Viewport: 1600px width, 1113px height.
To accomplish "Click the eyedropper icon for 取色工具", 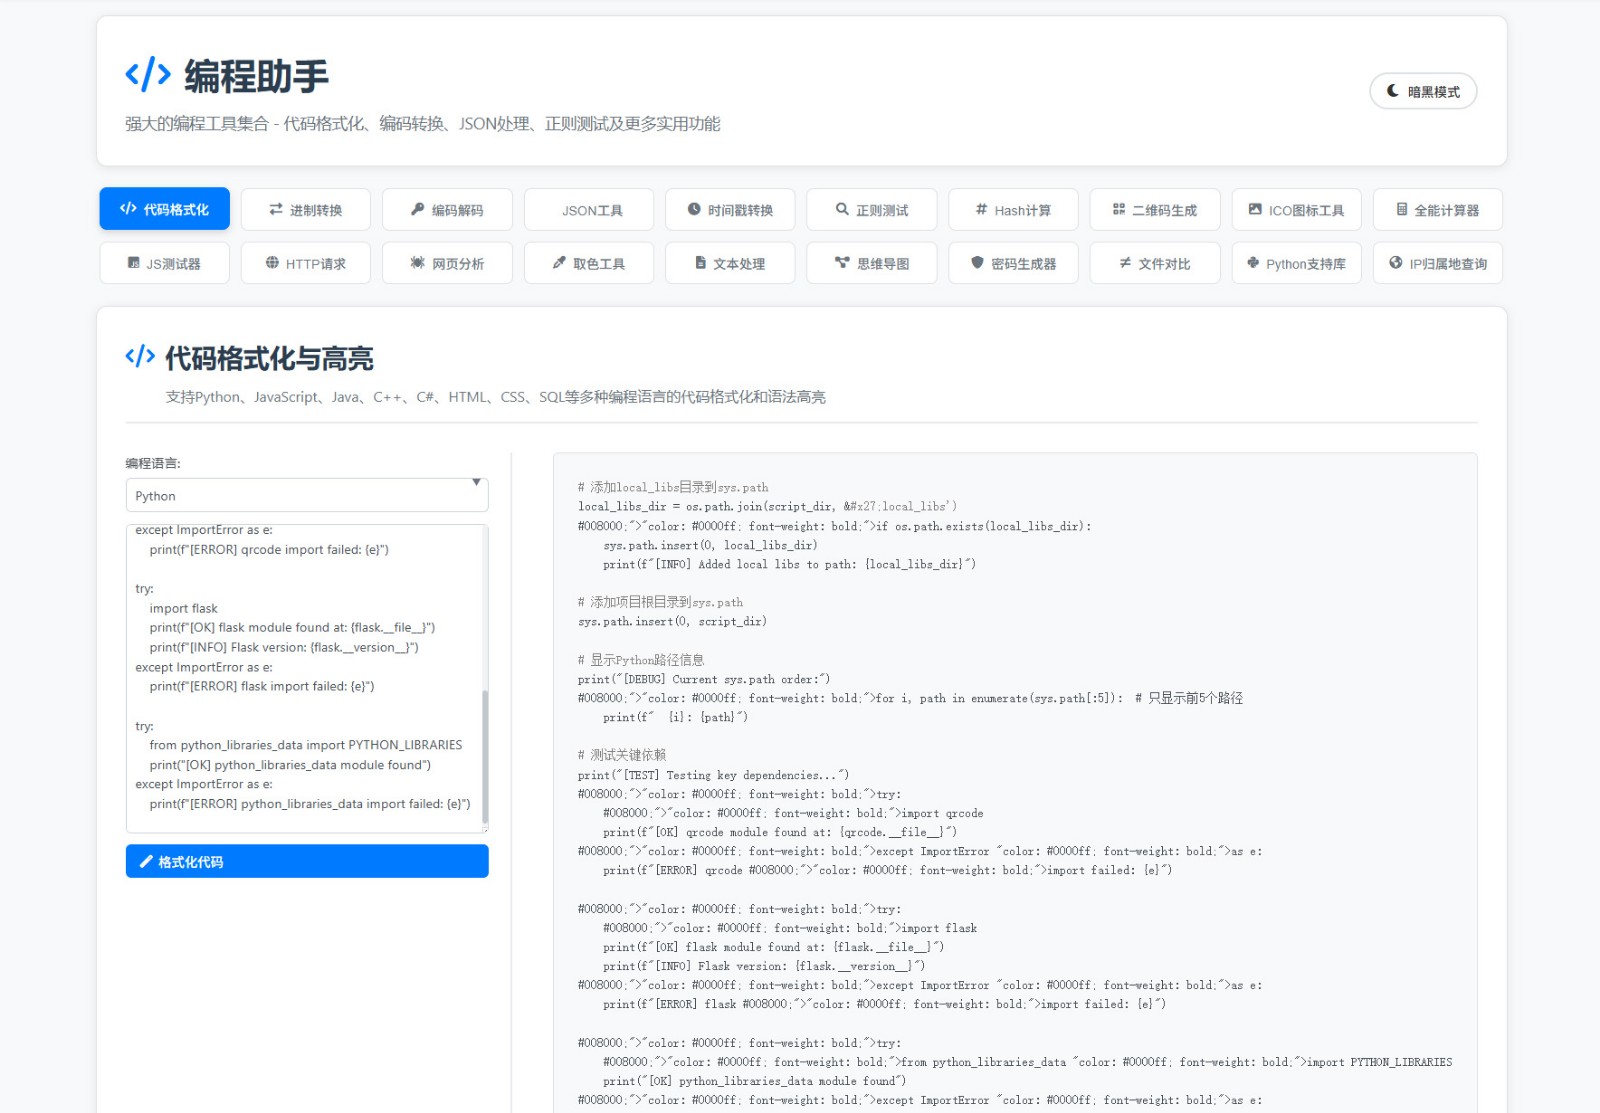I will coord(559,263).
